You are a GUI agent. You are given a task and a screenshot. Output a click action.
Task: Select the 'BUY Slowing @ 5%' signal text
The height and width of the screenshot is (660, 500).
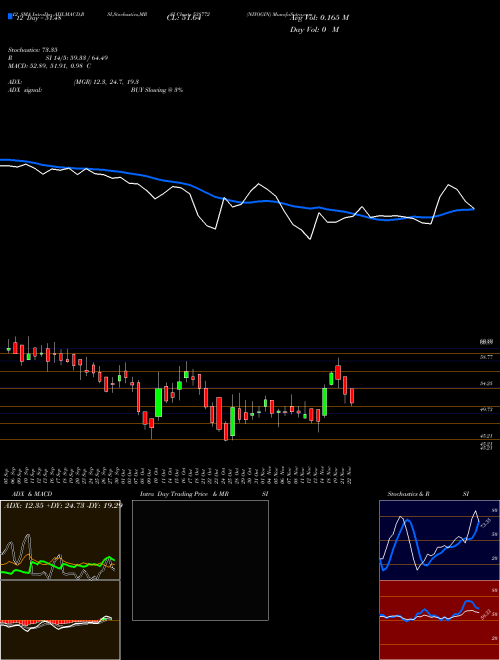coord(157,90)
